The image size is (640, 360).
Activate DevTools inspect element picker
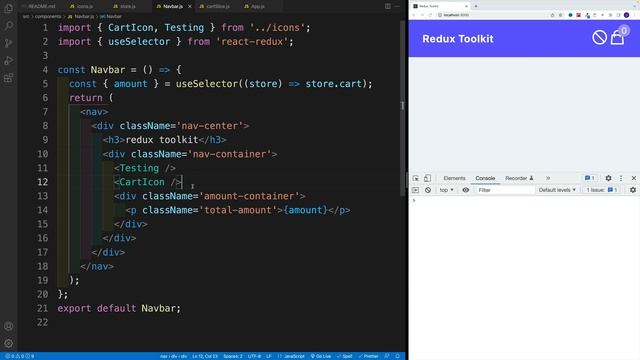coord(416,178)
